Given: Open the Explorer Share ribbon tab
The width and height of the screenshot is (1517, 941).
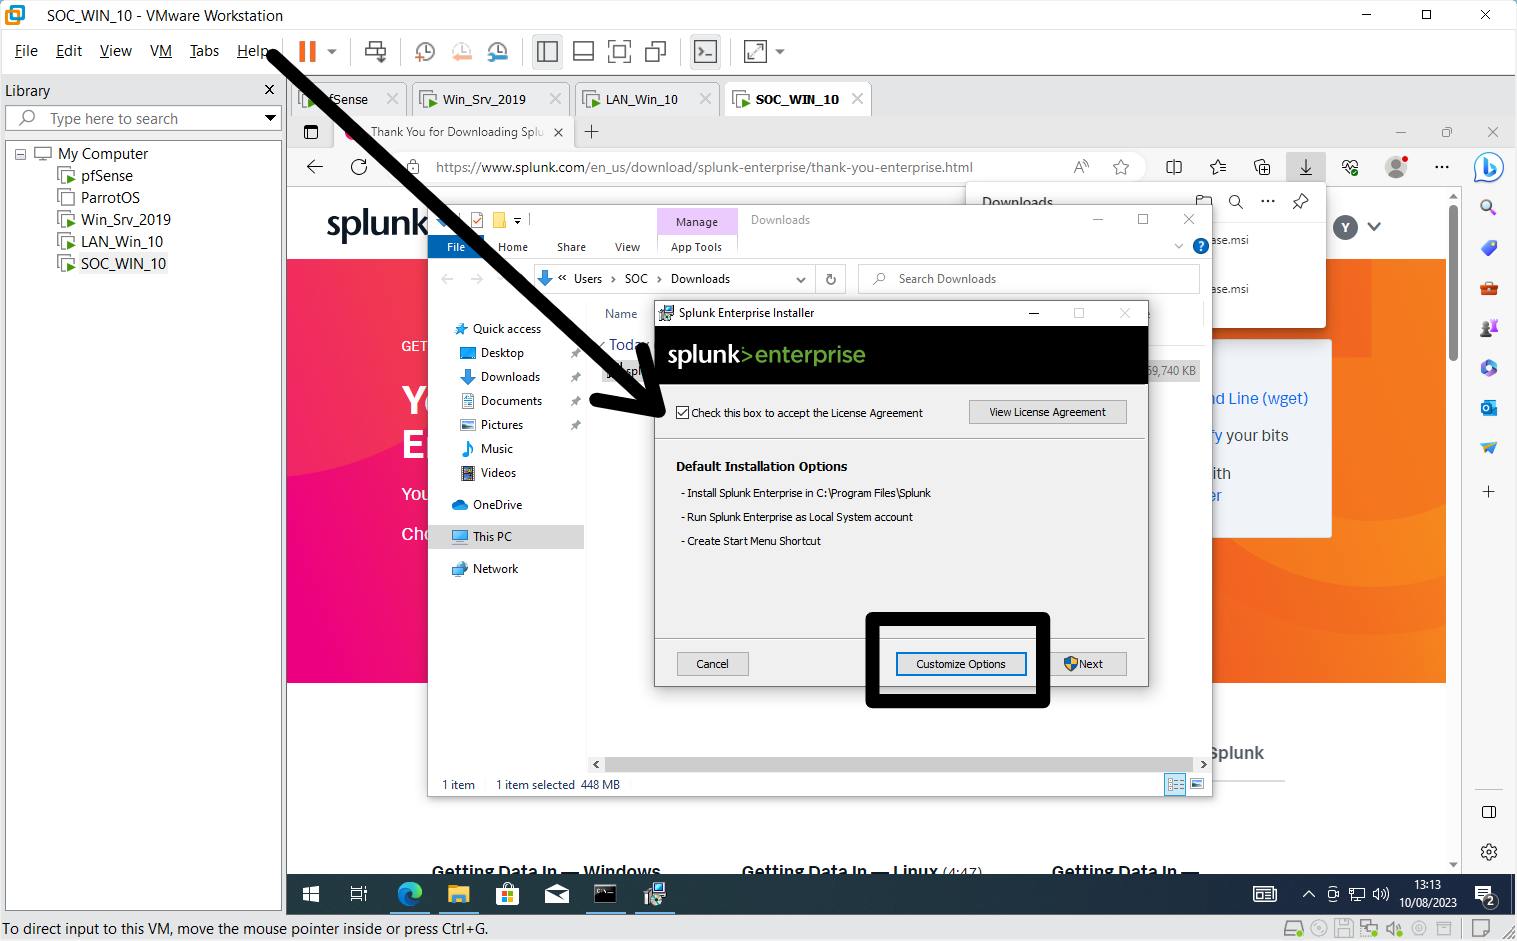Looking at the screenshot, I should pyautogui.click(x=572, y=247).
